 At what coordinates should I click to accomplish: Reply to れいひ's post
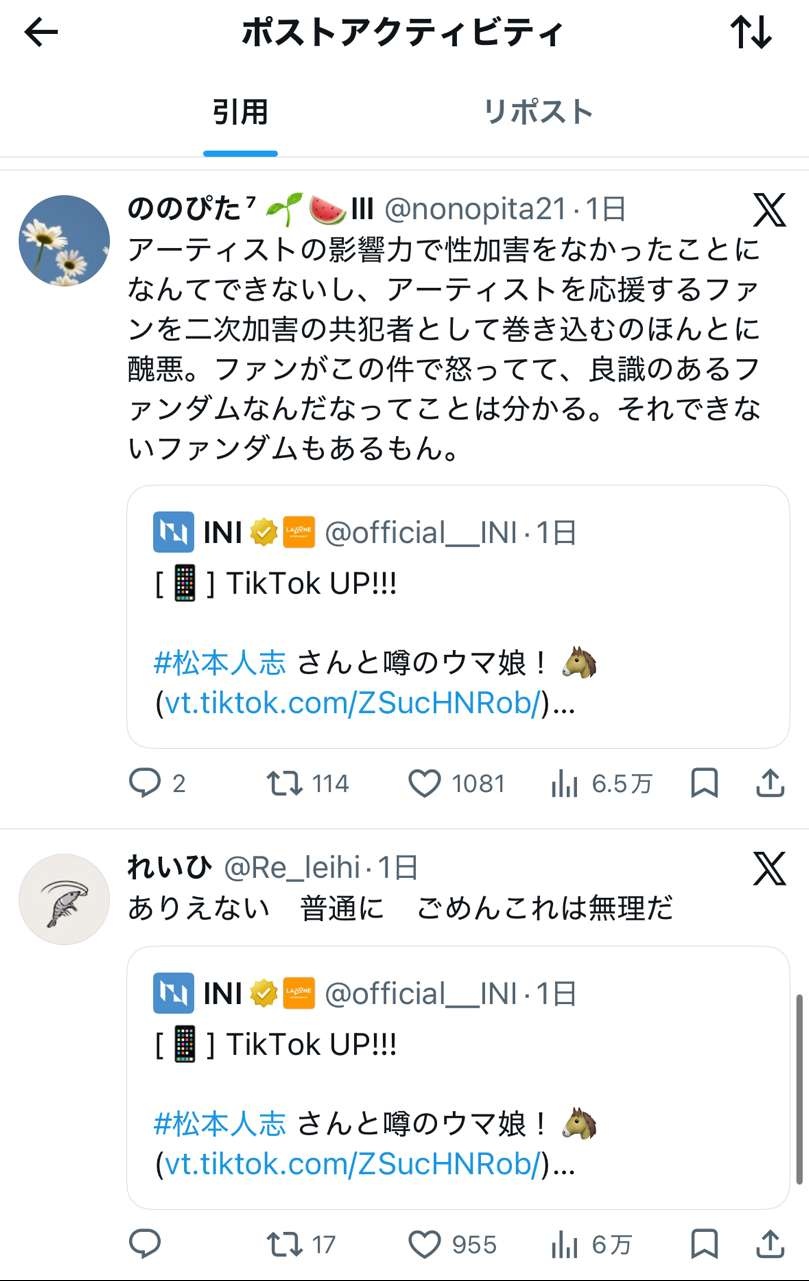tap(146, 1244)
